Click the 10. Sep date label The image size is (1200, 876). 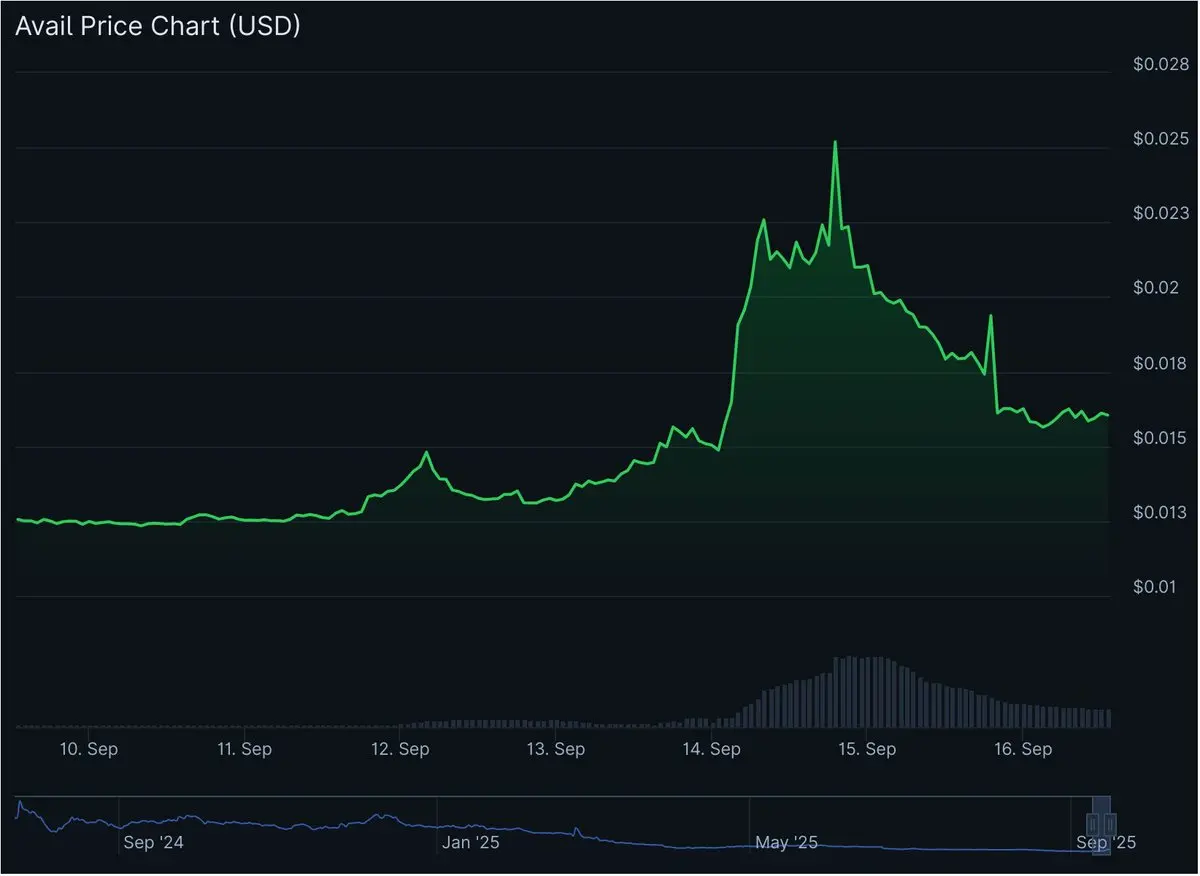click(88, 749)
